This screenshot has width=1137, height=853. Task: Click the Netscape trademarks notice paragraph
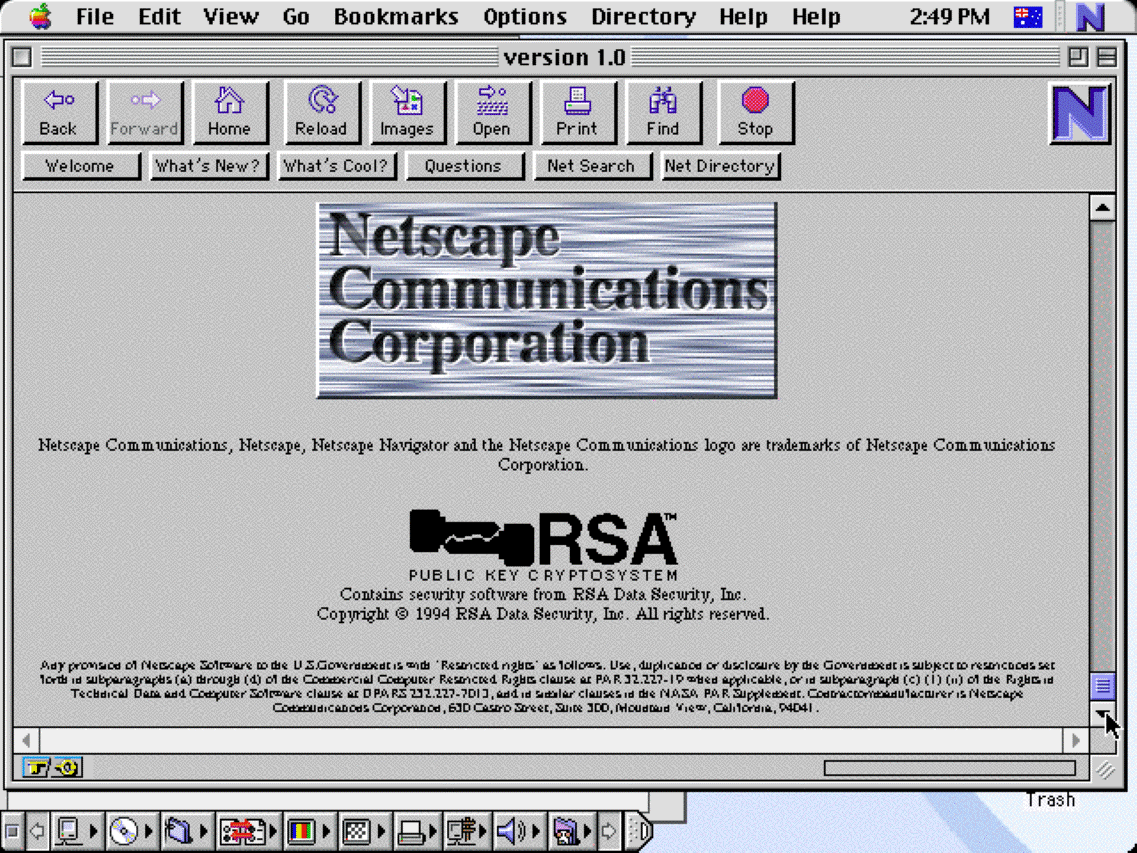pos(546,455)
